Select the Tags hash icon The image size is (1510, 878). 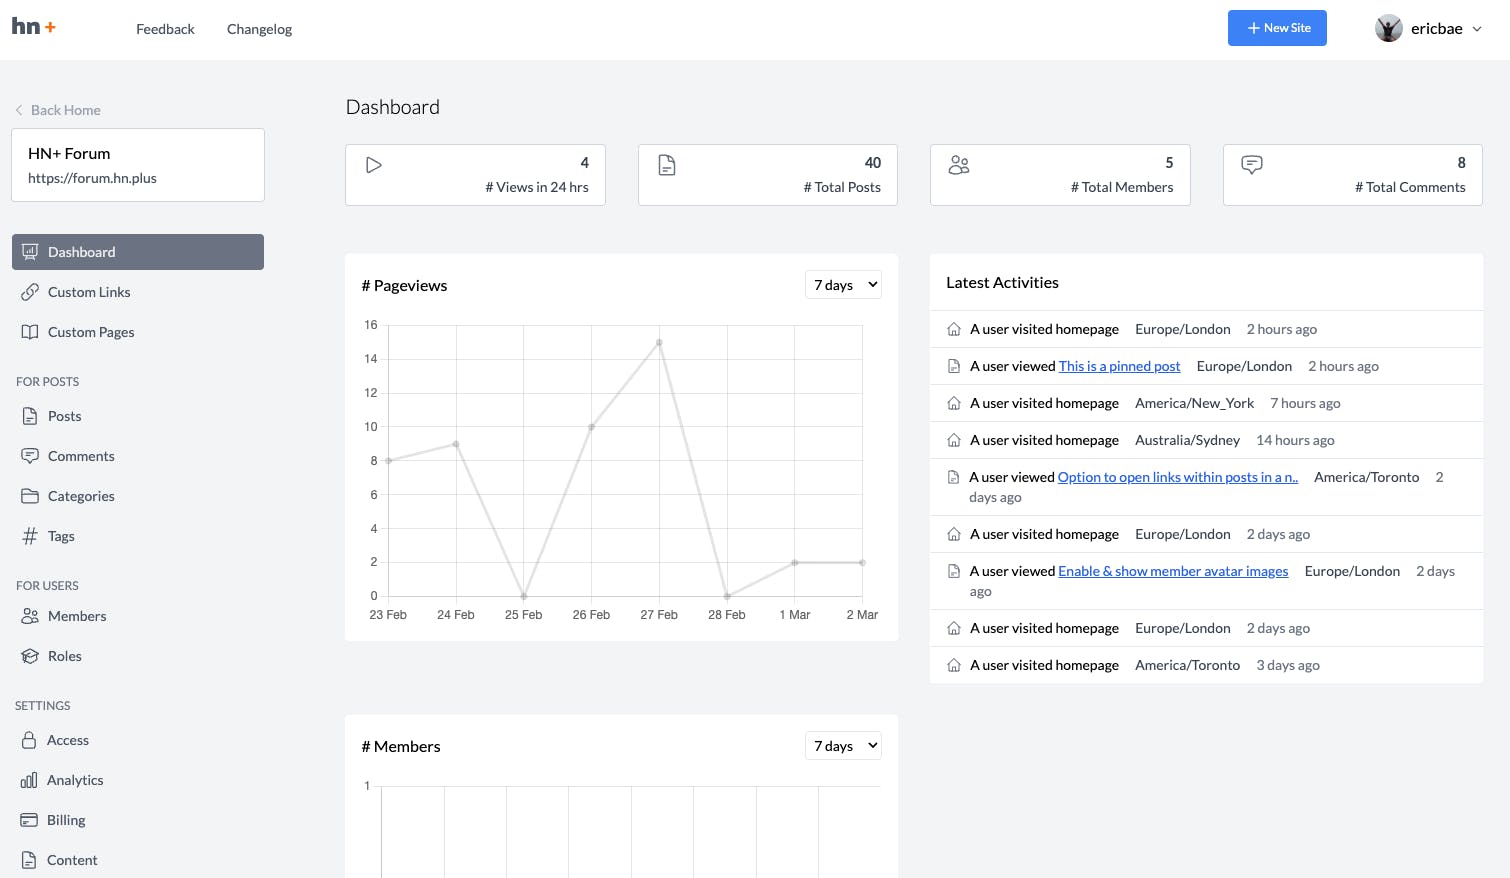tap(30, 536)
